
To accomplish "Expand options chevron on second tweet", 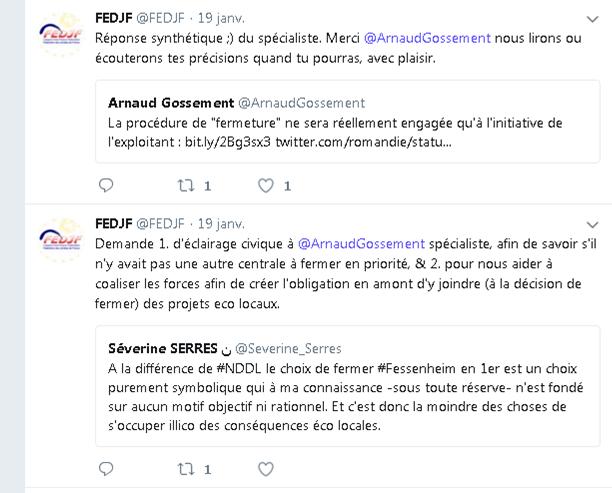I will 592,224.
